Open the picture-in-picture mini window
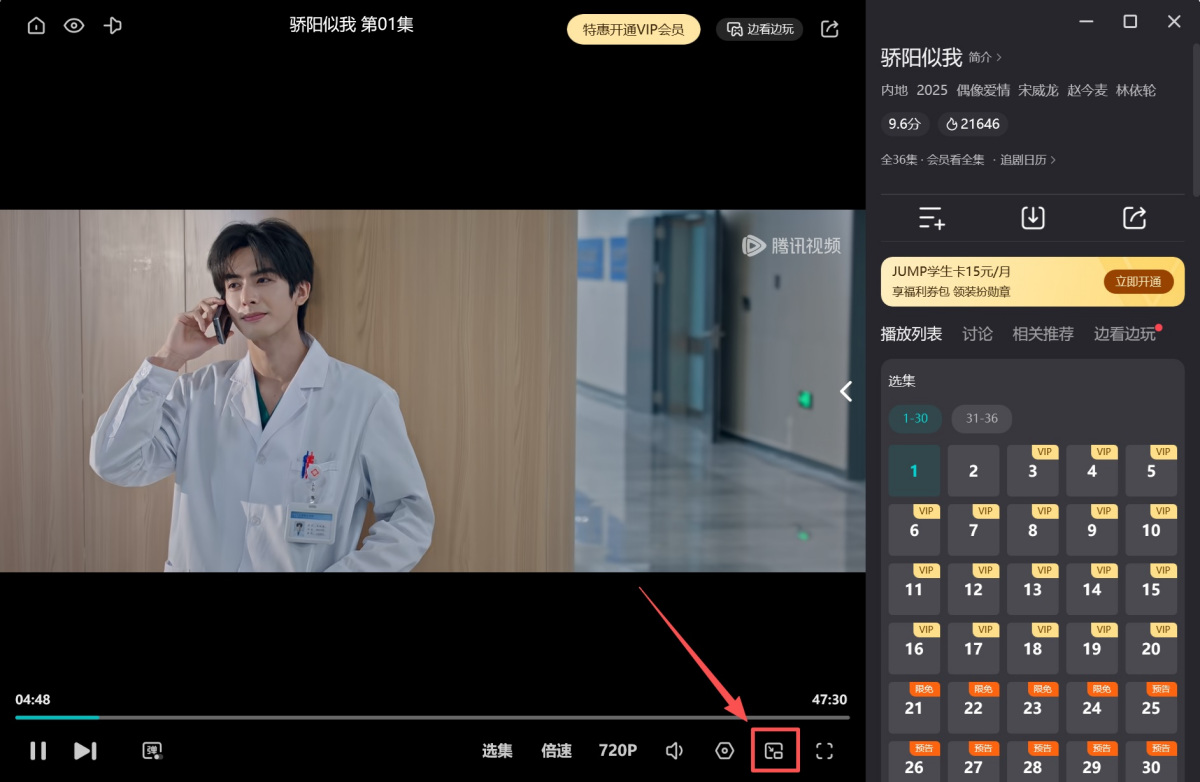The image size is (1200, 782). [x=774, y=751]
